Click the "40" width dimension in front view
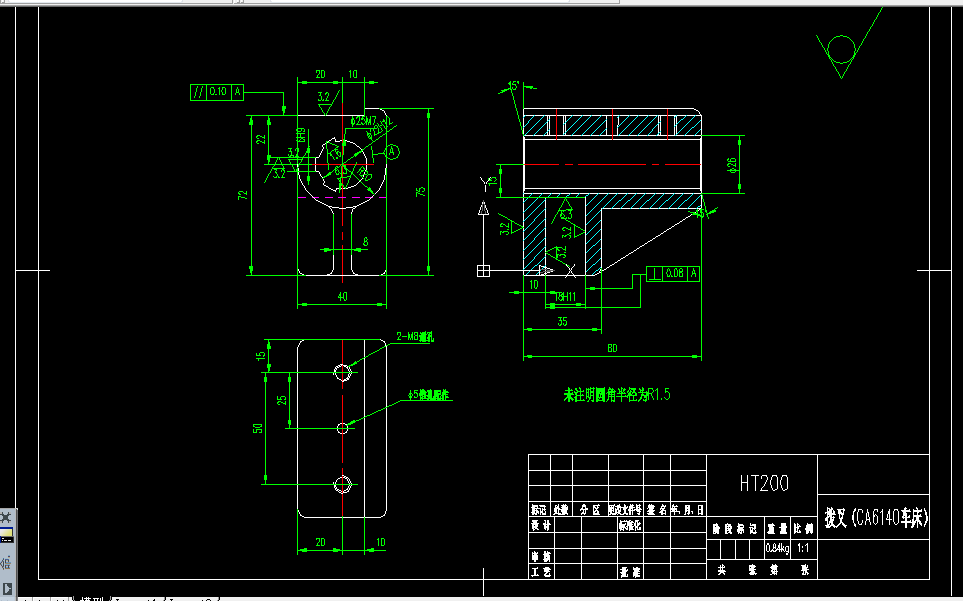The image size is (963, 601). (x=342, y=297)
